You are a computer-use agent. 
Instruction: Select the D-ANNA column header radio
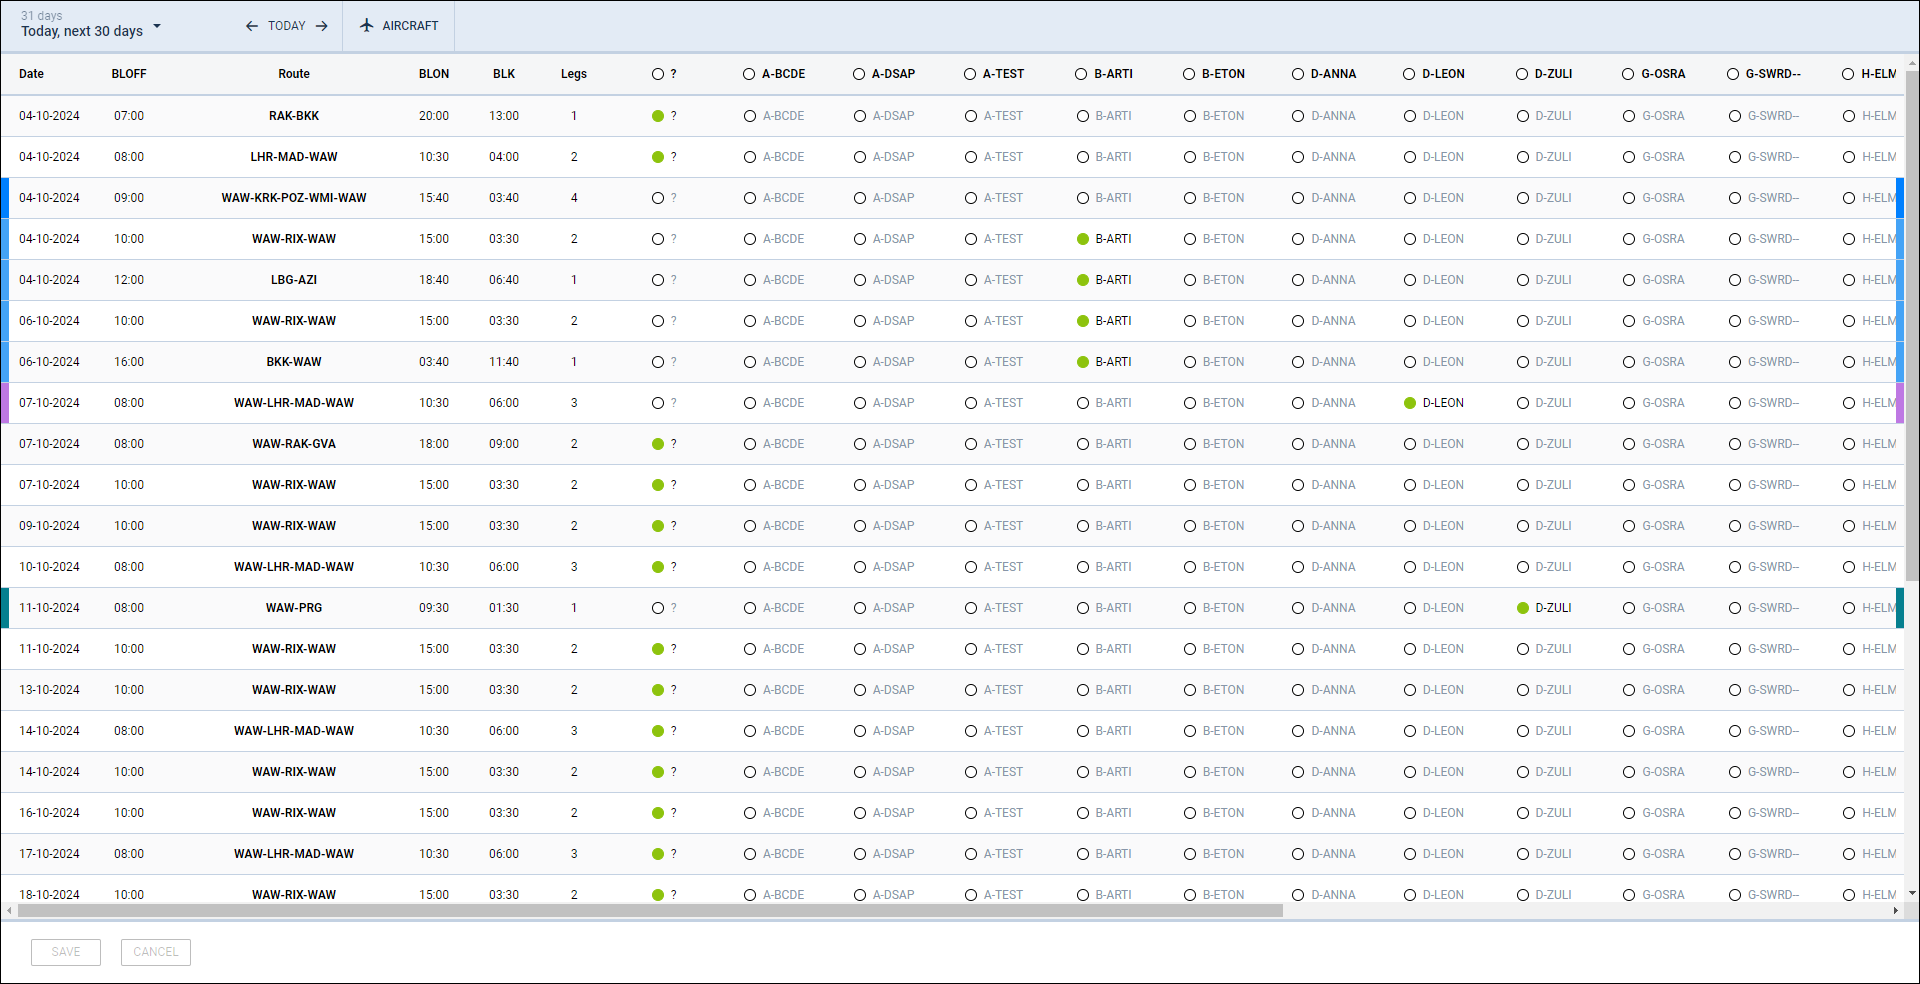(1298, 74)
